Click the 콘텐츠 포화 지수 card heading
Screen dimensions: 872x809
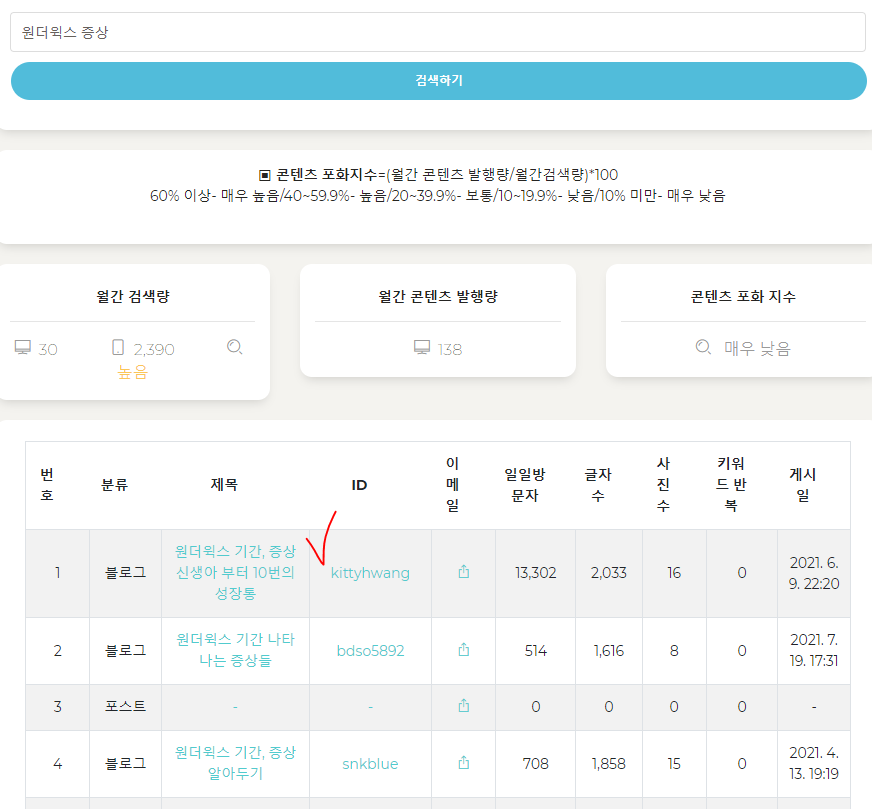(743, 296)
